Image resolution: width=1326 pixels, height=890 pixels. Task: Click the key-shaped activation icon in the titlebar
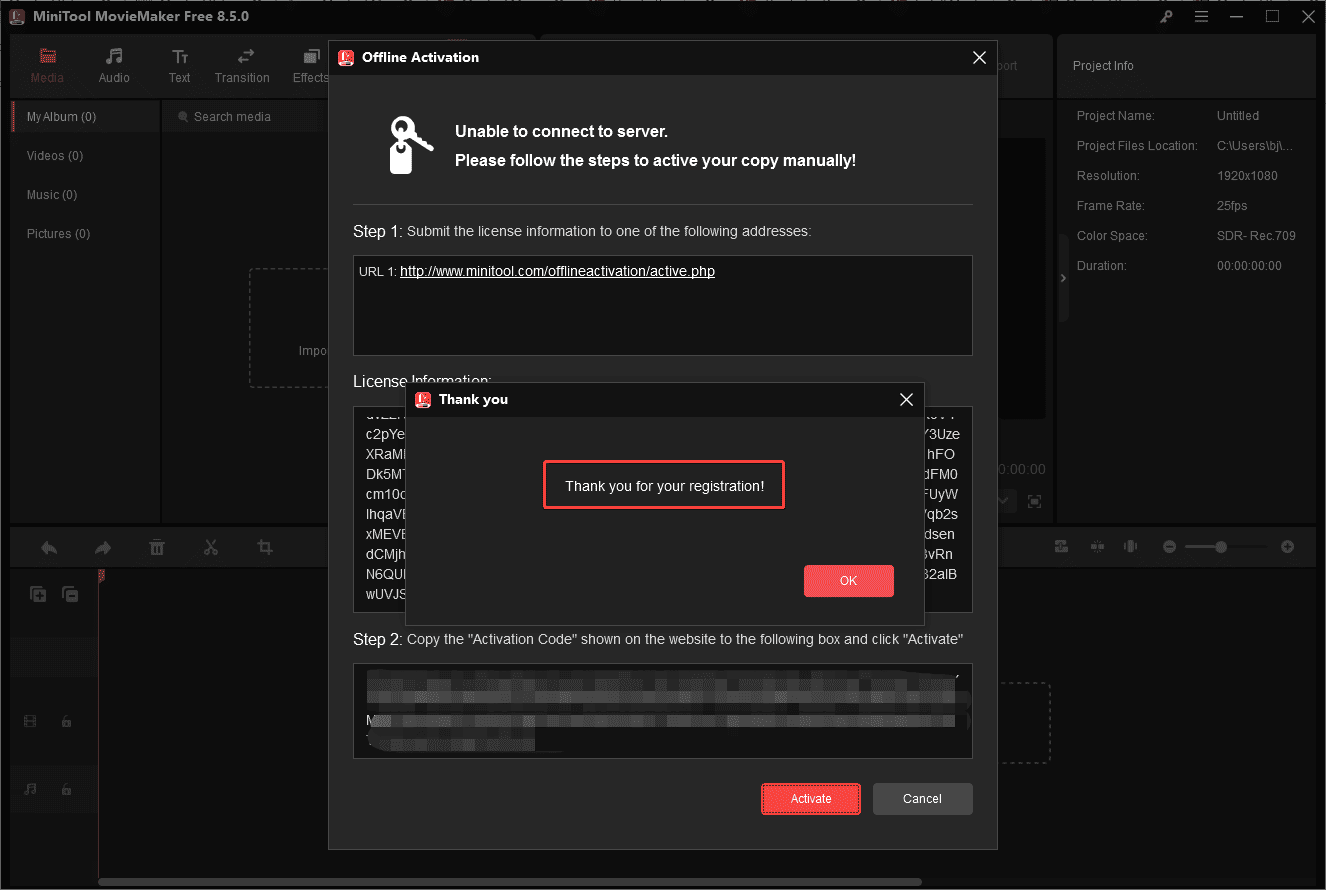[1166, 16]
